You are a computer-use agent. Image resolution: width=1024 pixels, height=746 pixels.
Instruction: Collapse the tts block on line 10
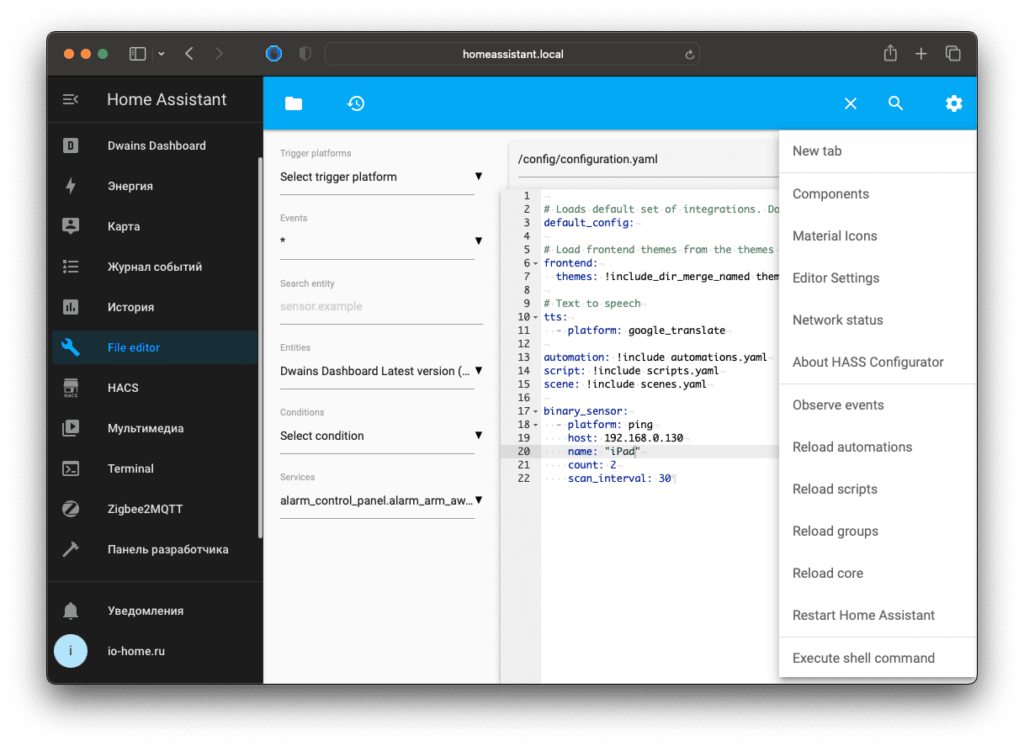pos(536,317)
